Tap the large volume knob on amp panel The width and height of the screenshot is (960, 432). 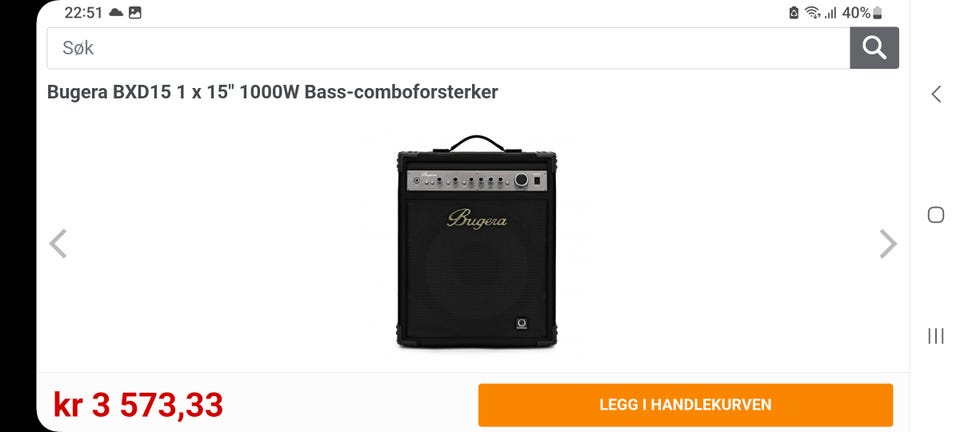pyautogui.click(x=521, y=180)
